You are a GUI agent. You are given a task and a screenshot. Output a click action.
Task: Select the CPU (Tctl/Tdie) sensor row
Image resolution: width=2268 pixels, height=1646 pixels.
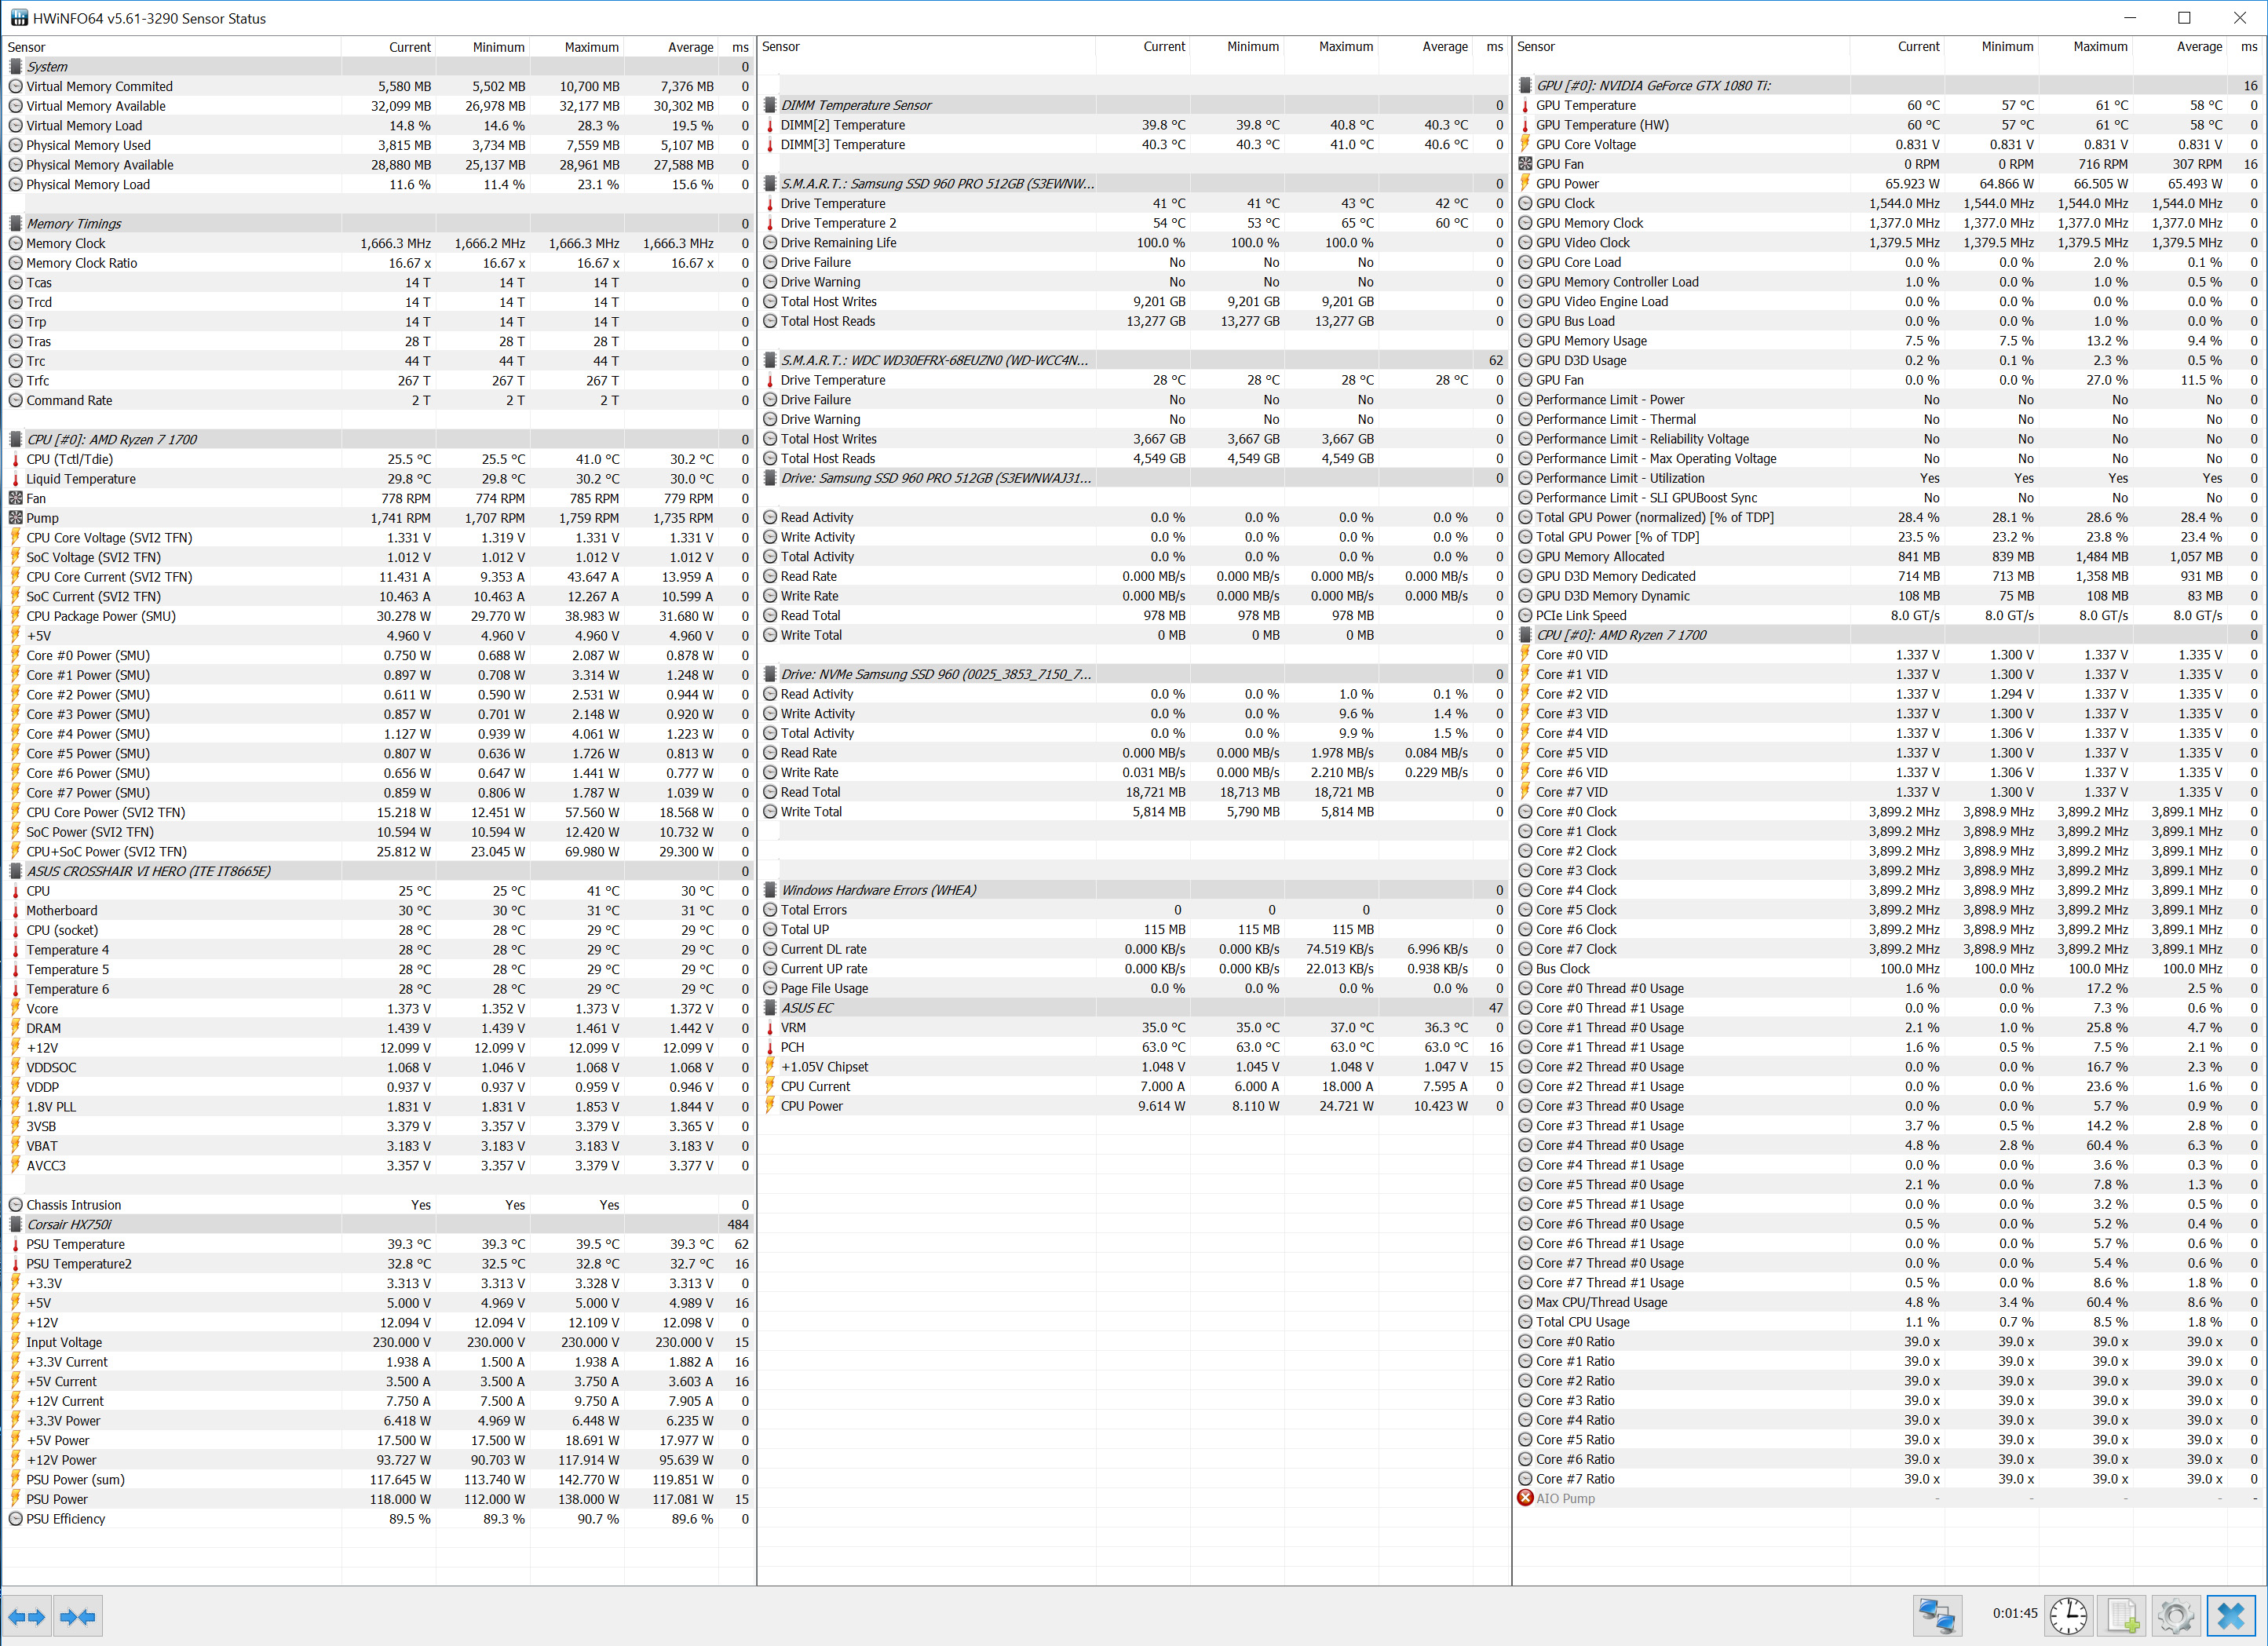(x=70, y=459)
